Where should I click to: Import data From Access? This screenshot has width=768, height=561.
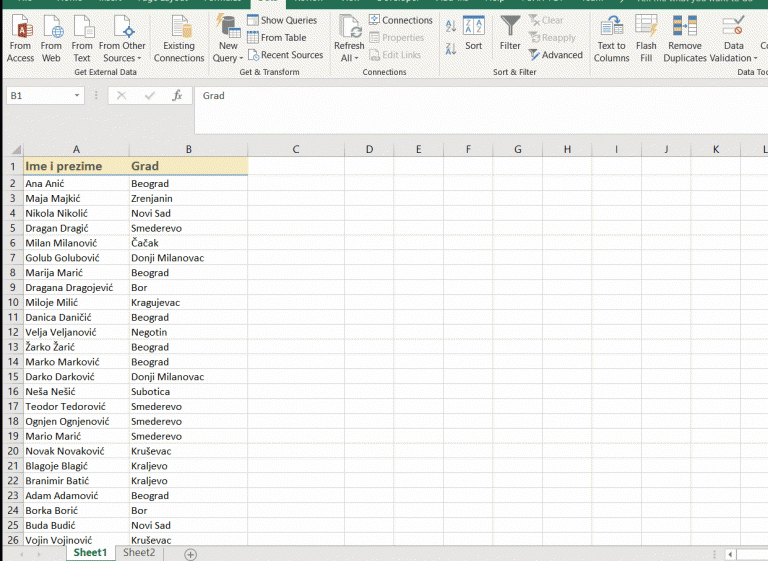pos(21,39)
